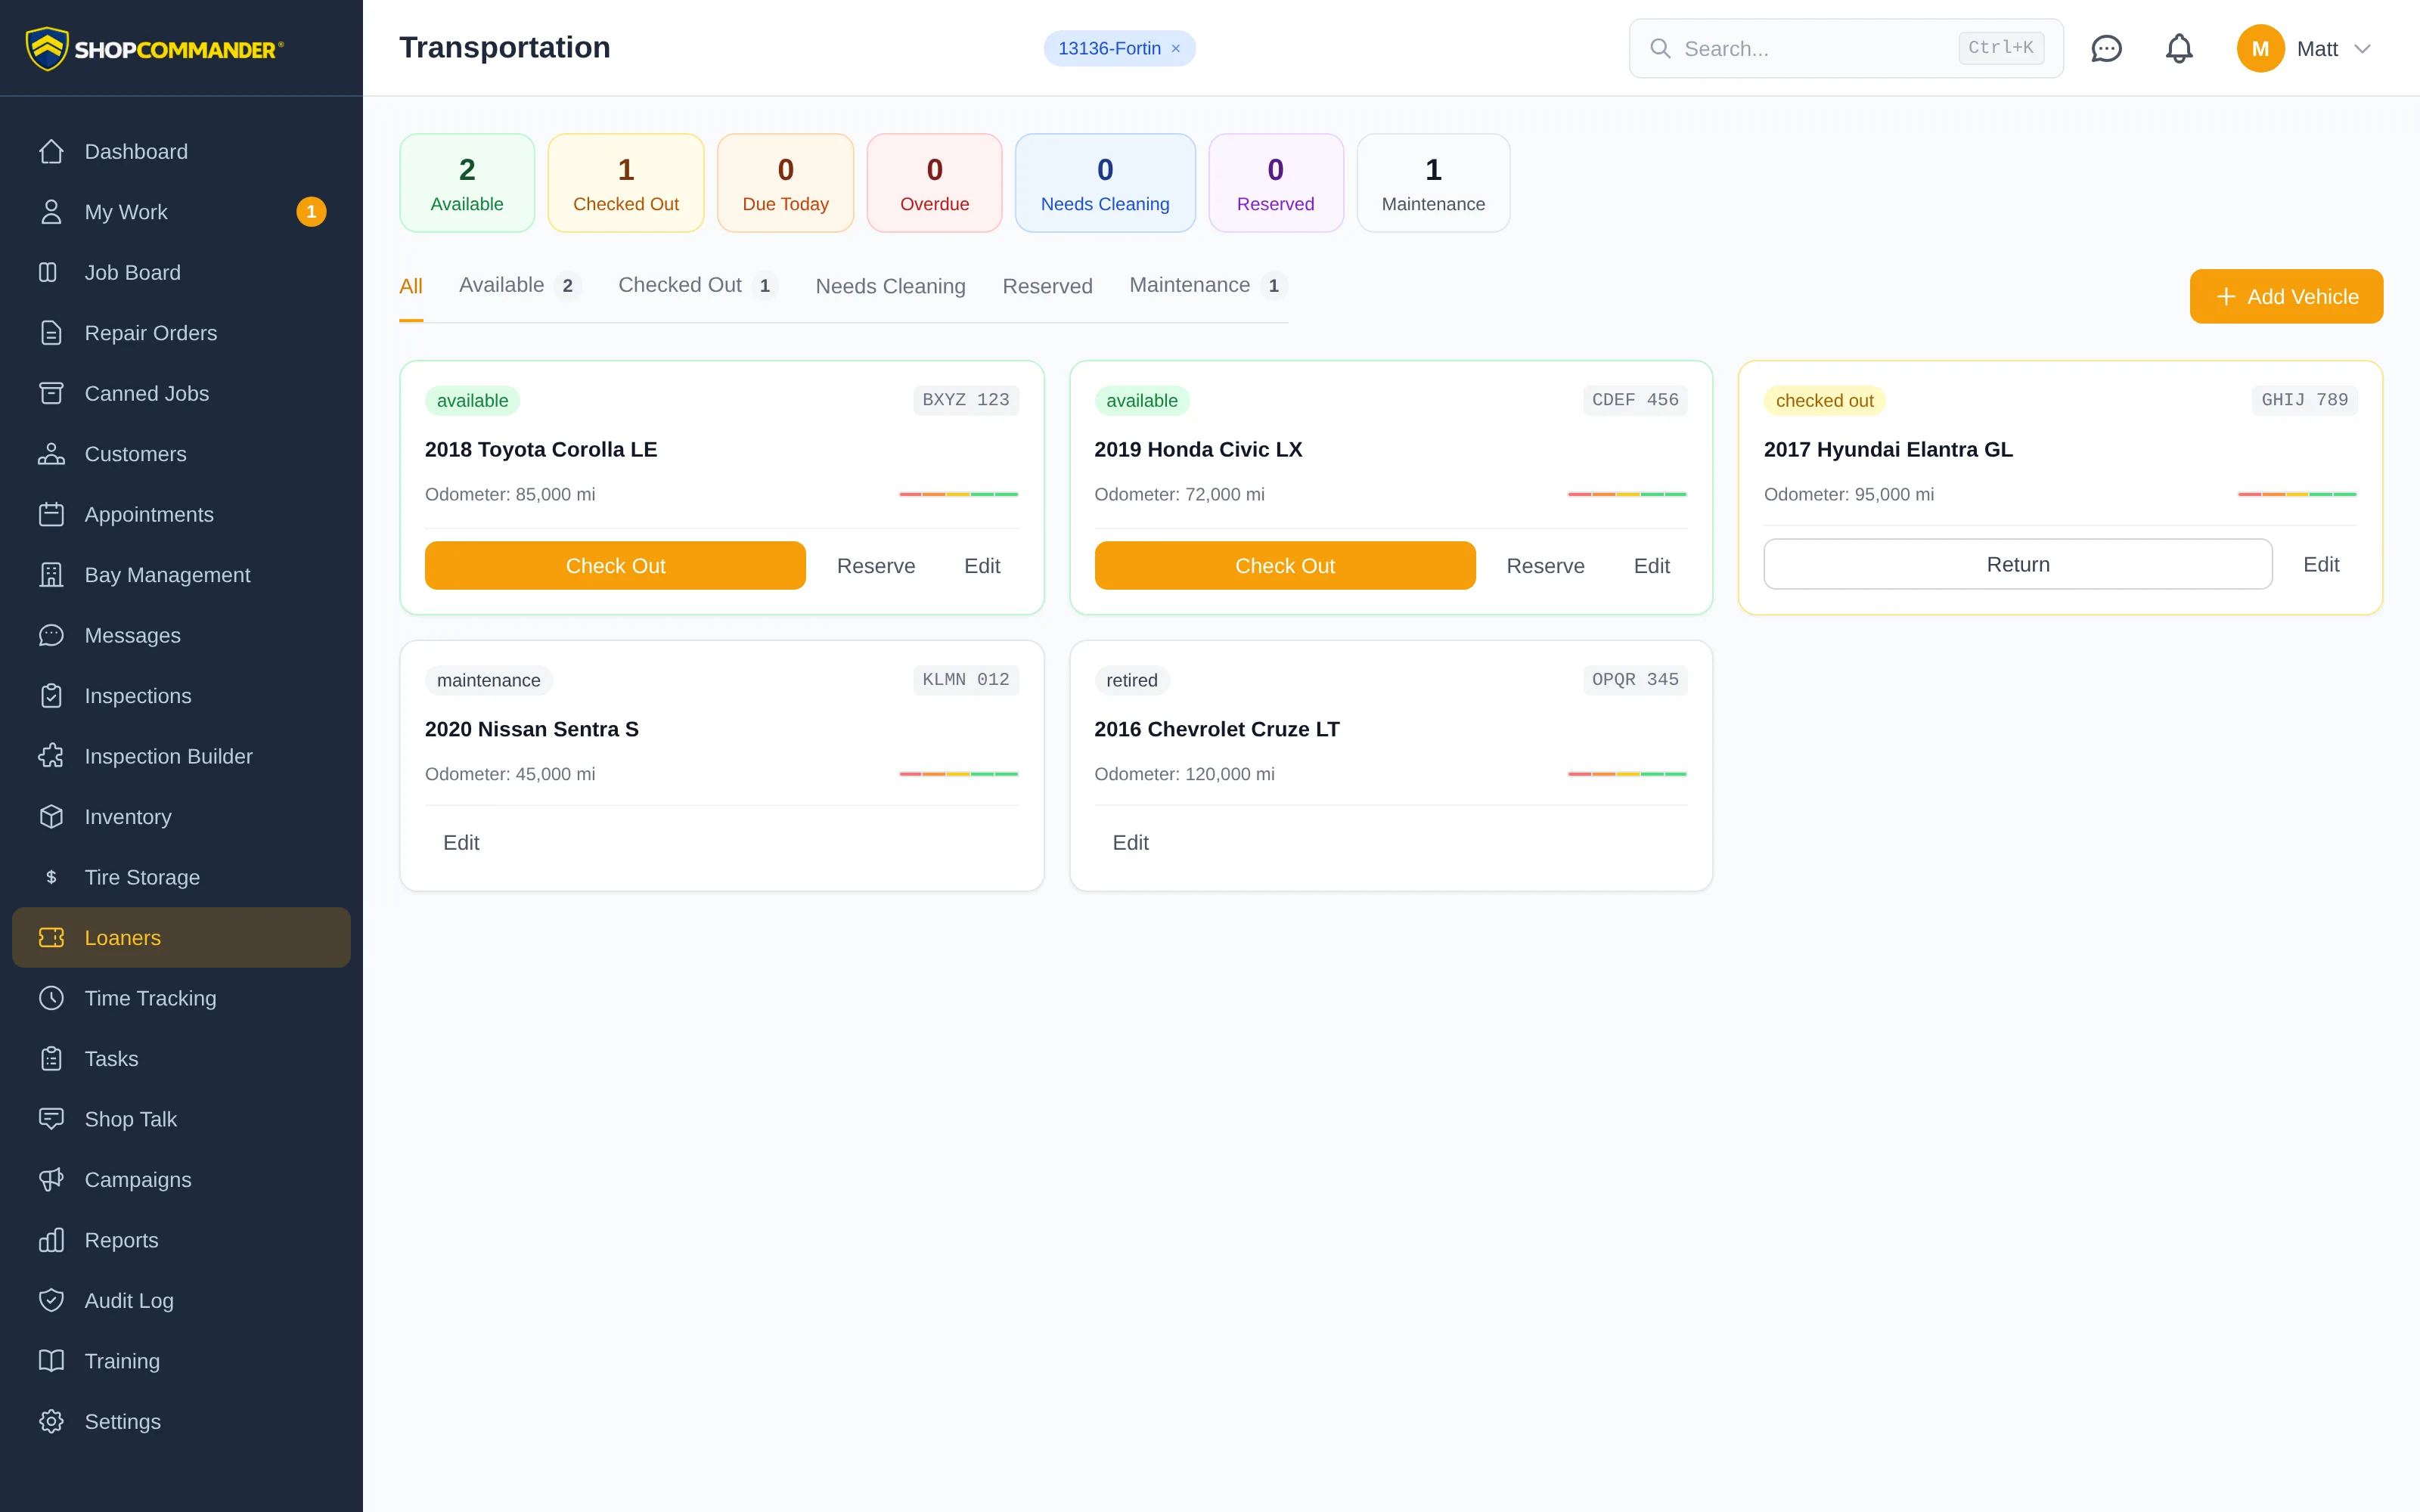Click the Honda Civic condition color bar

coord(1627,494)
